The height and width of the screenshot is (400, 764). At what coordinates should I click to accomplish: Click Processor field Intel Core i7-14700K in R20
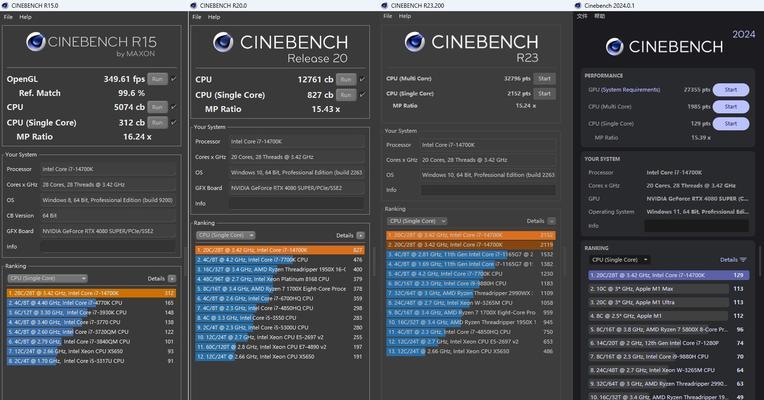(x=297, y=141)
